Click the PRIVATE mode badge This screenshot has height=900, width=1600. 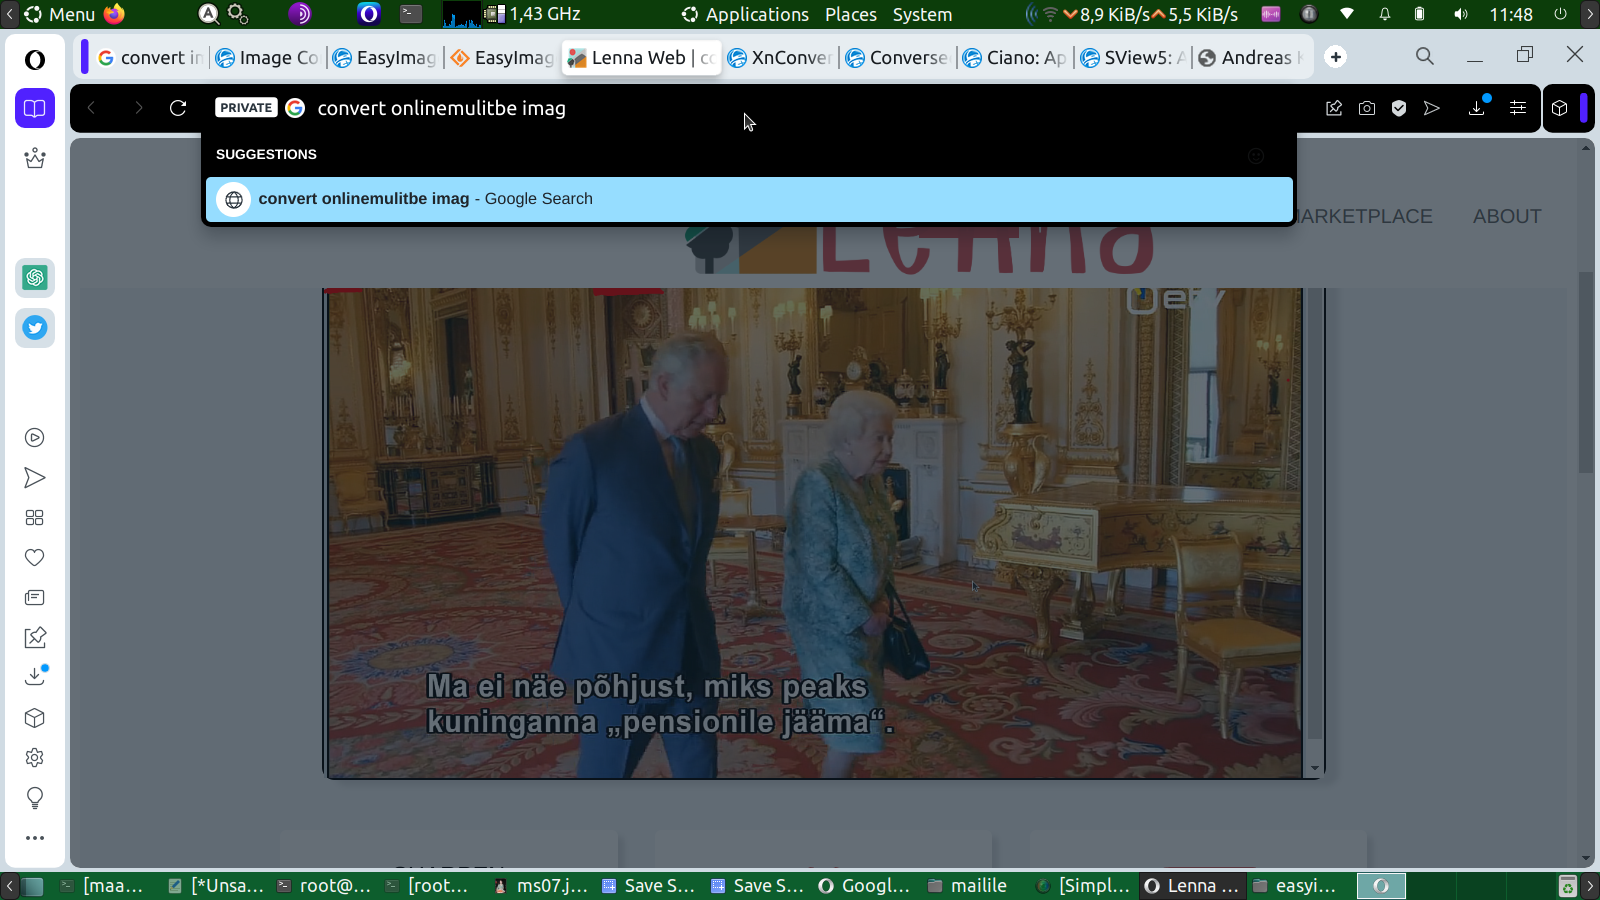[246, 108]
